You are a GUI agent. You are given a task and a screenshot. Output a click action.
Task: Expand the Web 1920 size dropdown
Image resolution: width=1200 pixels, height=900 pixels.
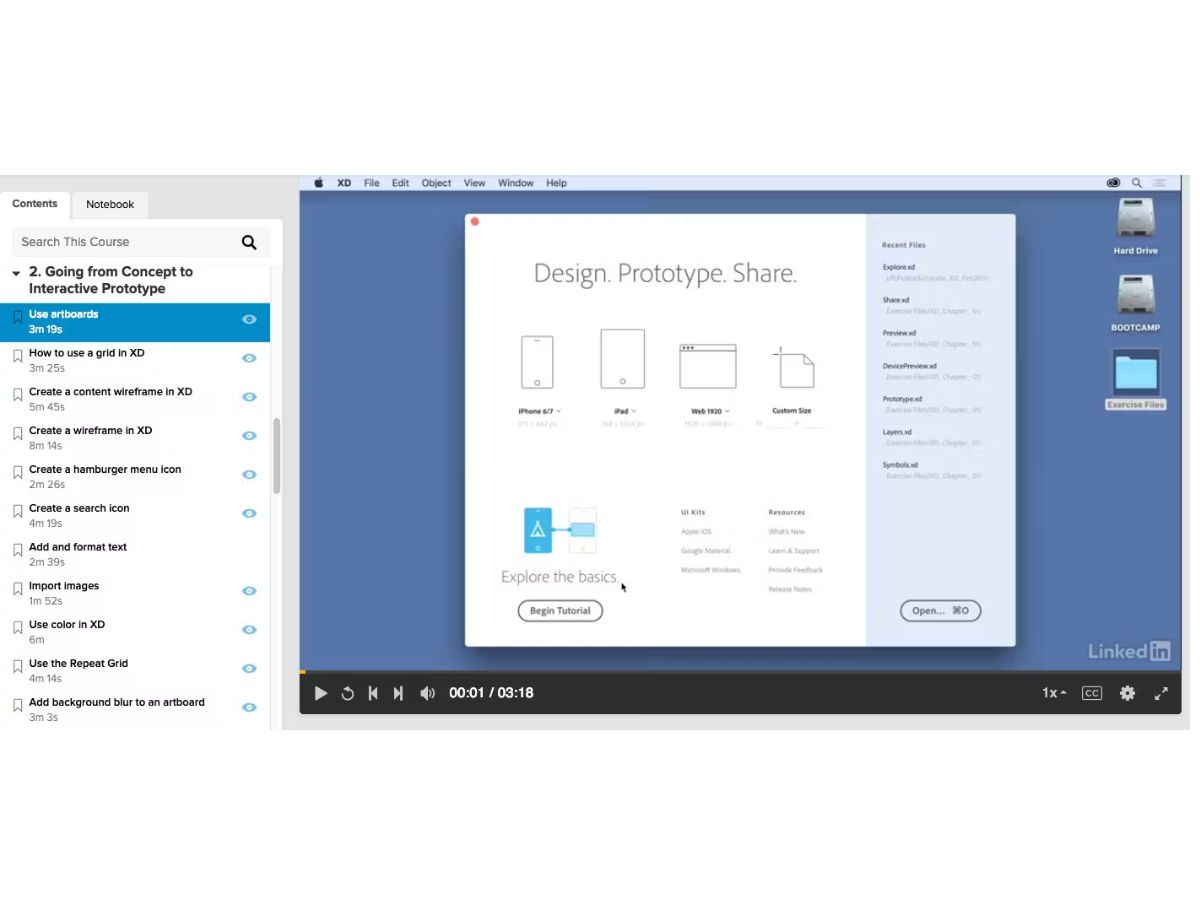tap(726, 411)
